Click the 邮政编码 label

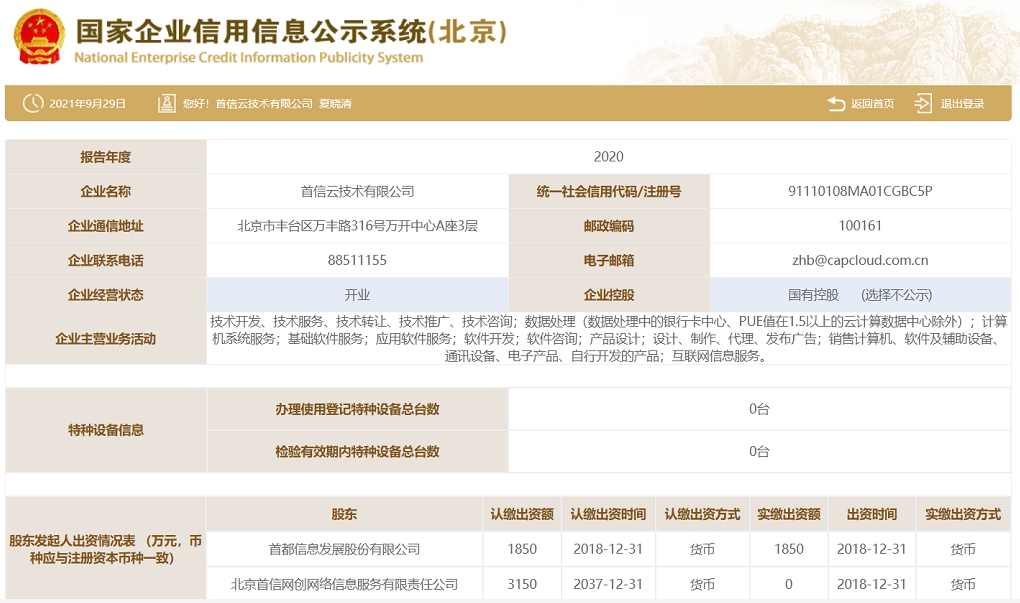tap(609, 226)
